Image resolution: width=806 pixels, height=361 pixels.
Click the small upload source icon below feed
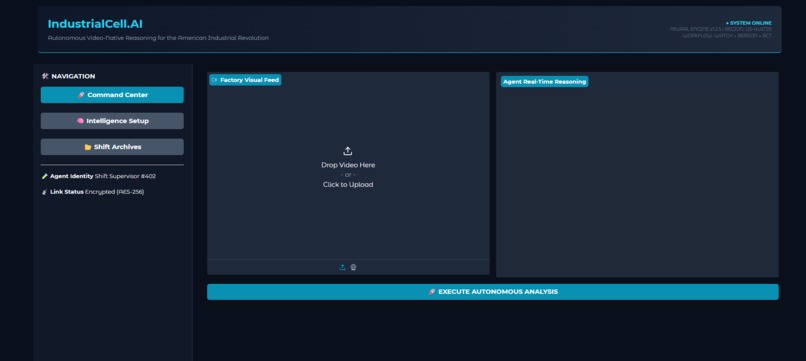(x=342, y=267)
